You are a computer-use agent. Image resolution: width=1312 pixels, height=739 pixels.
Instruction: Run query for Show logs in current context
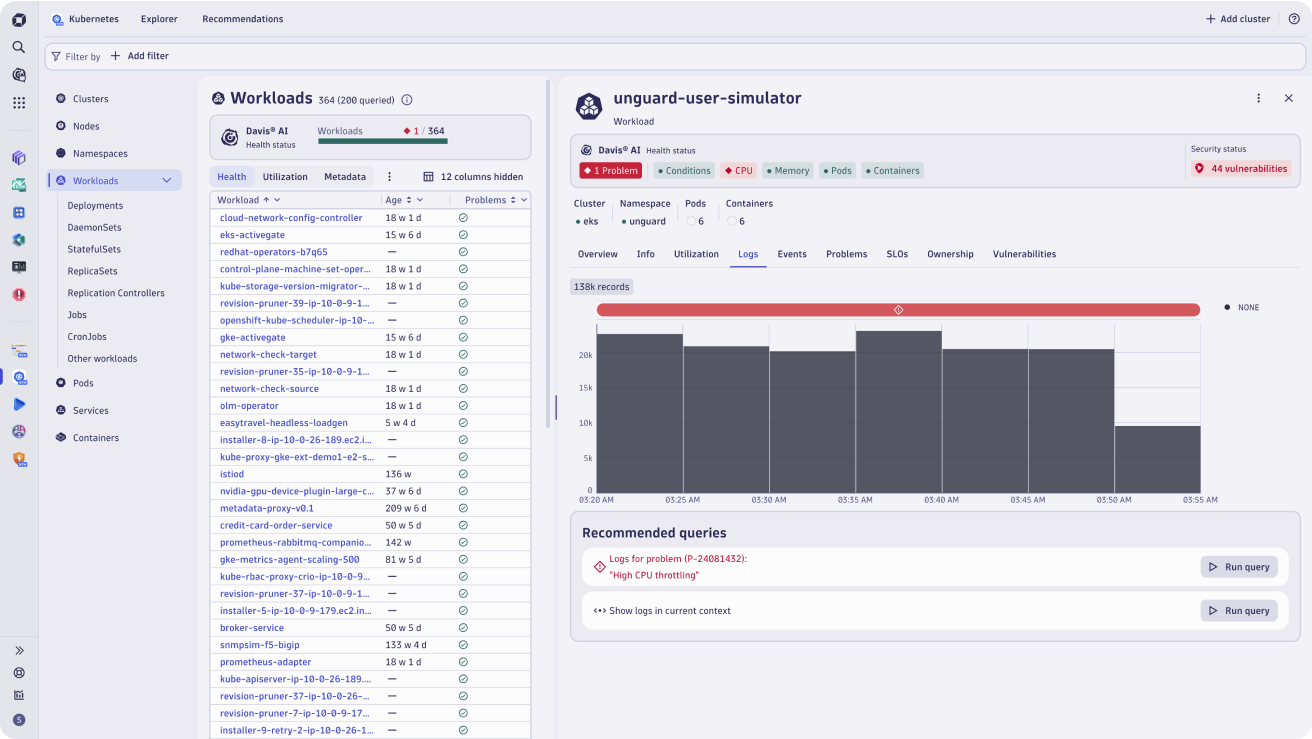[1239, 610]
